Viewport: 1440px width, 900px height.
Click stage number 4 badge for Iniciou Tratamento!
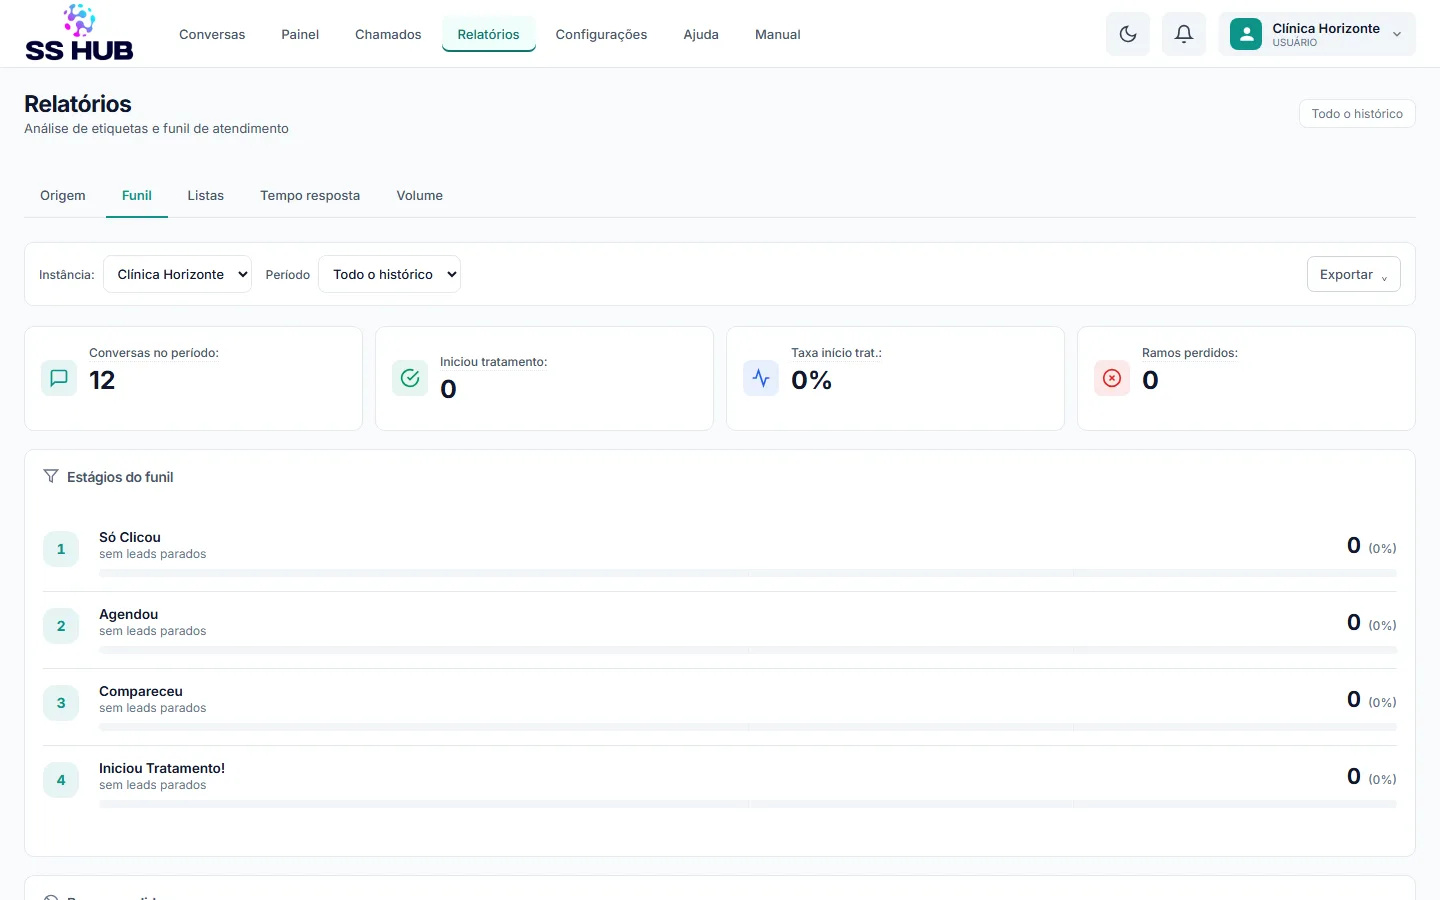pos(61,780)
